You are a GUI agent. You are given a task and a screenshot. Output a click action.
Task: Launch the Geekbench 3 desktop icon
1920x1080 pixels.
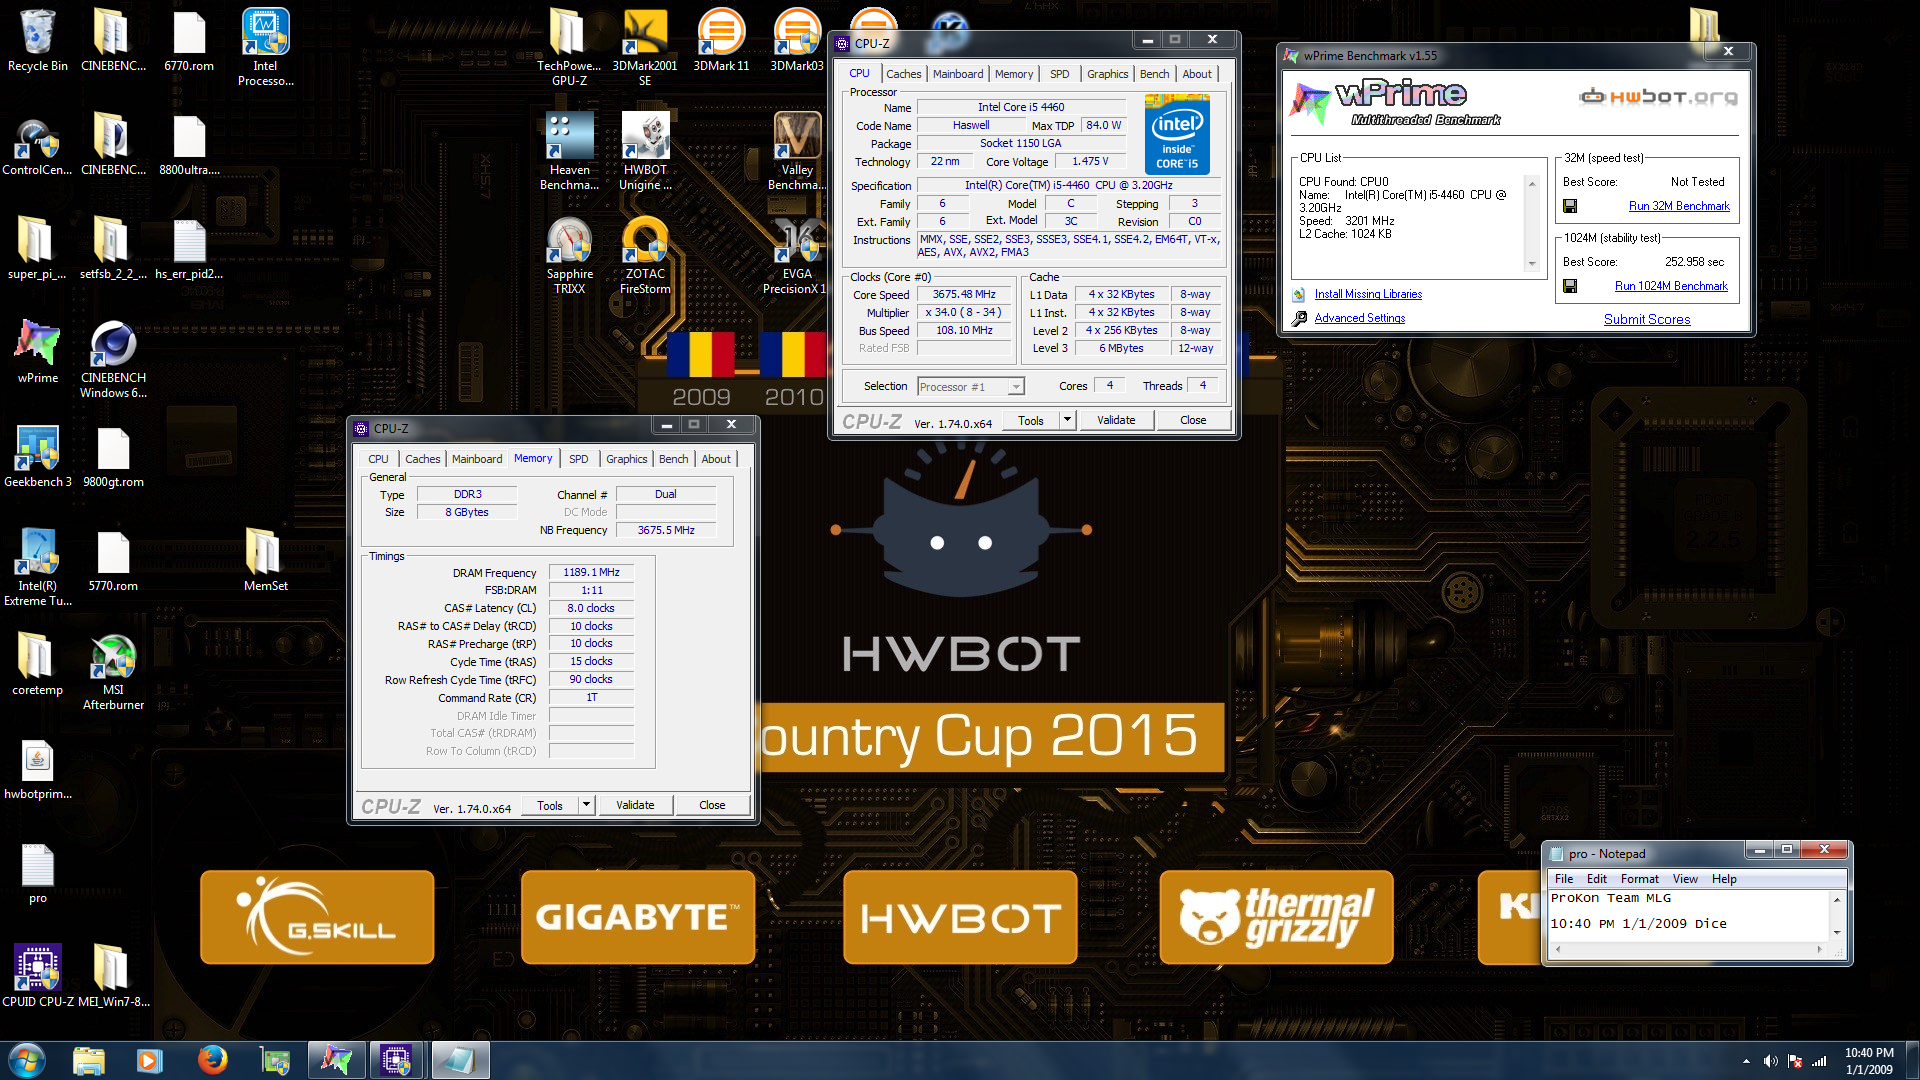tap(37, 456)
